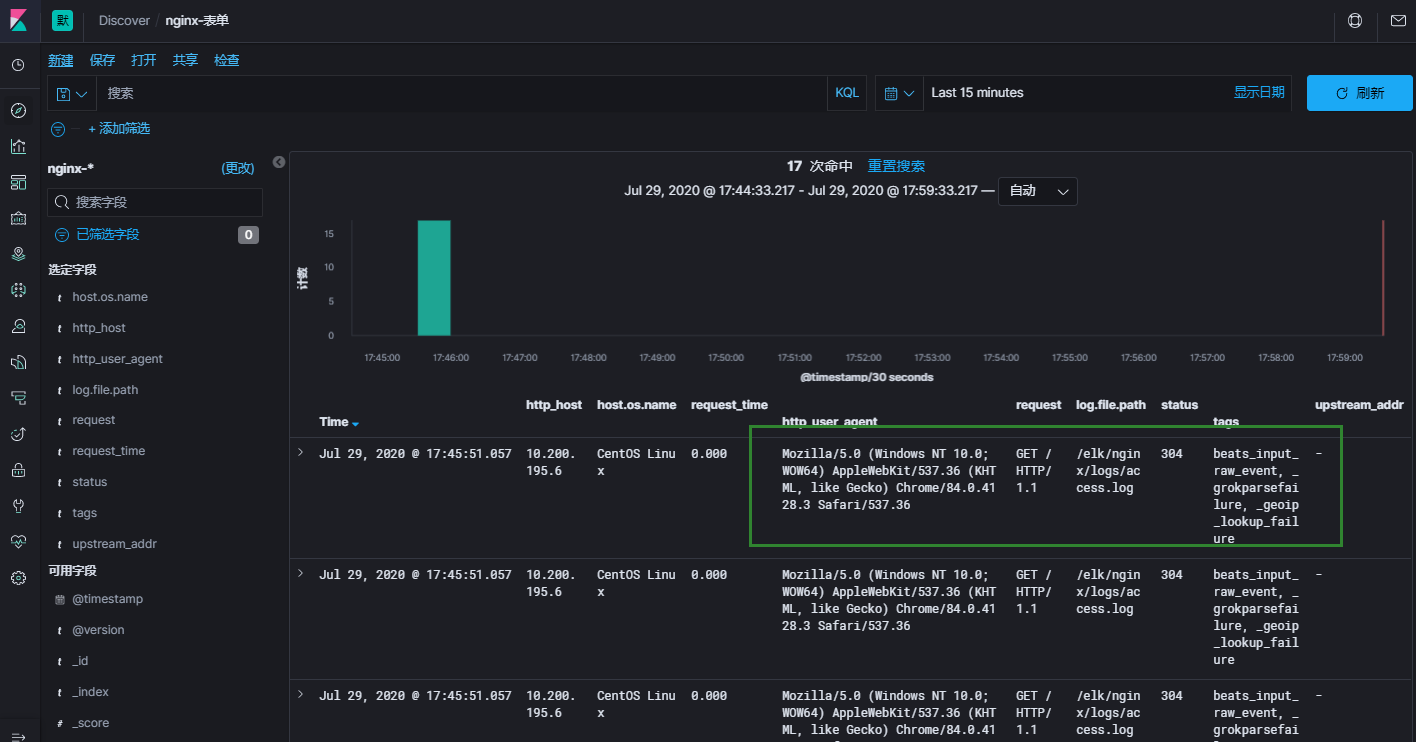This screenshot has width=1416, height=742.
Task: Click 重置搜索 link
Action: (x=896, y=166)
